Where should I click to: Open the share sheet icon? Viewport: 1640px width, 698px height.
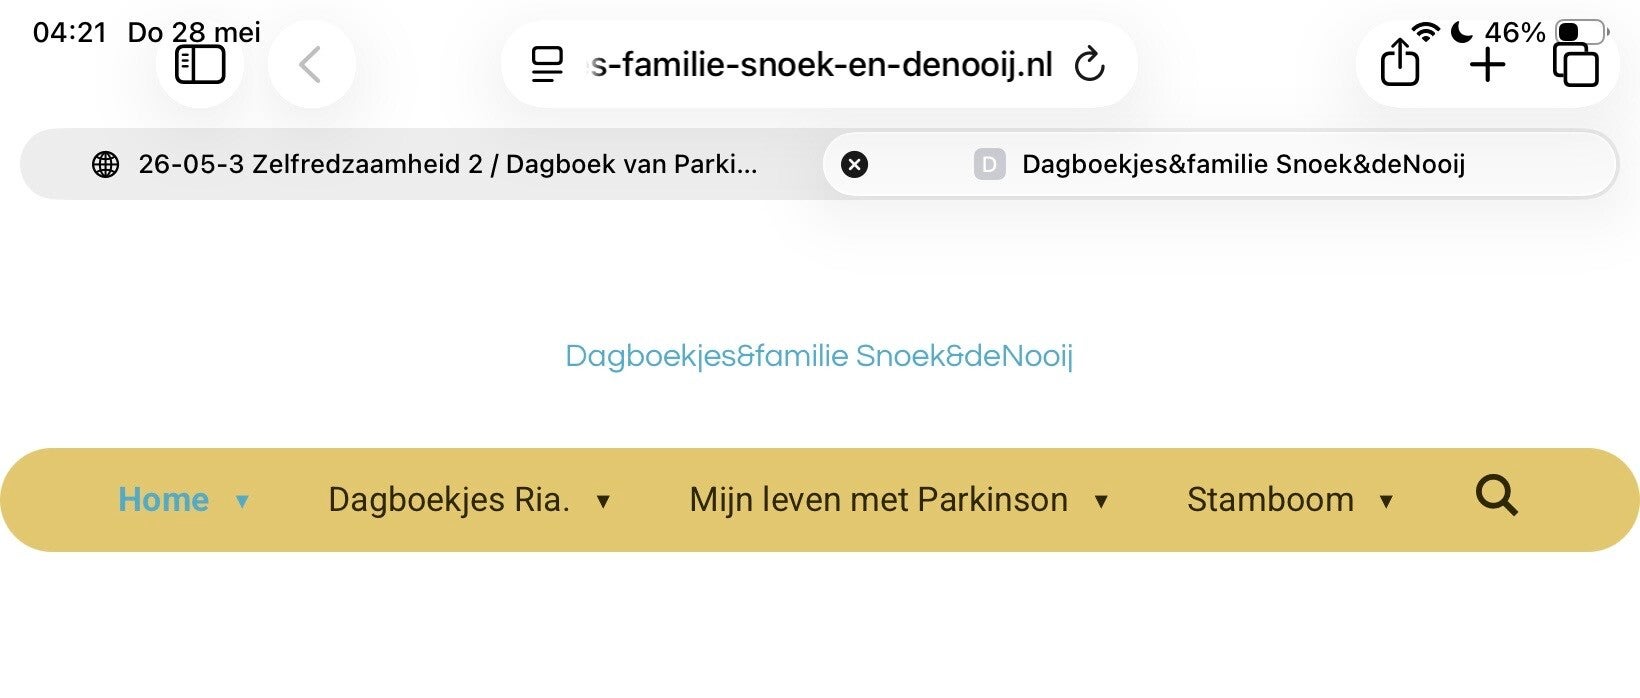click(x=1400, y=63)
